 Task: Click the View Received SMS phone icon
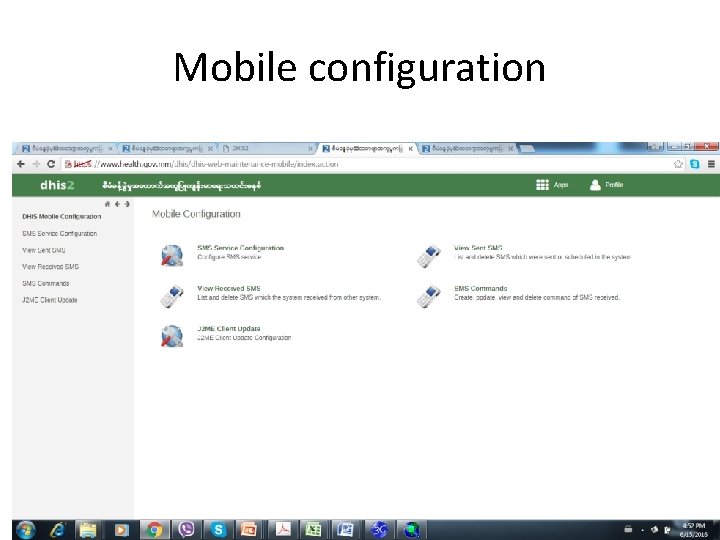(x=172, y=296)
